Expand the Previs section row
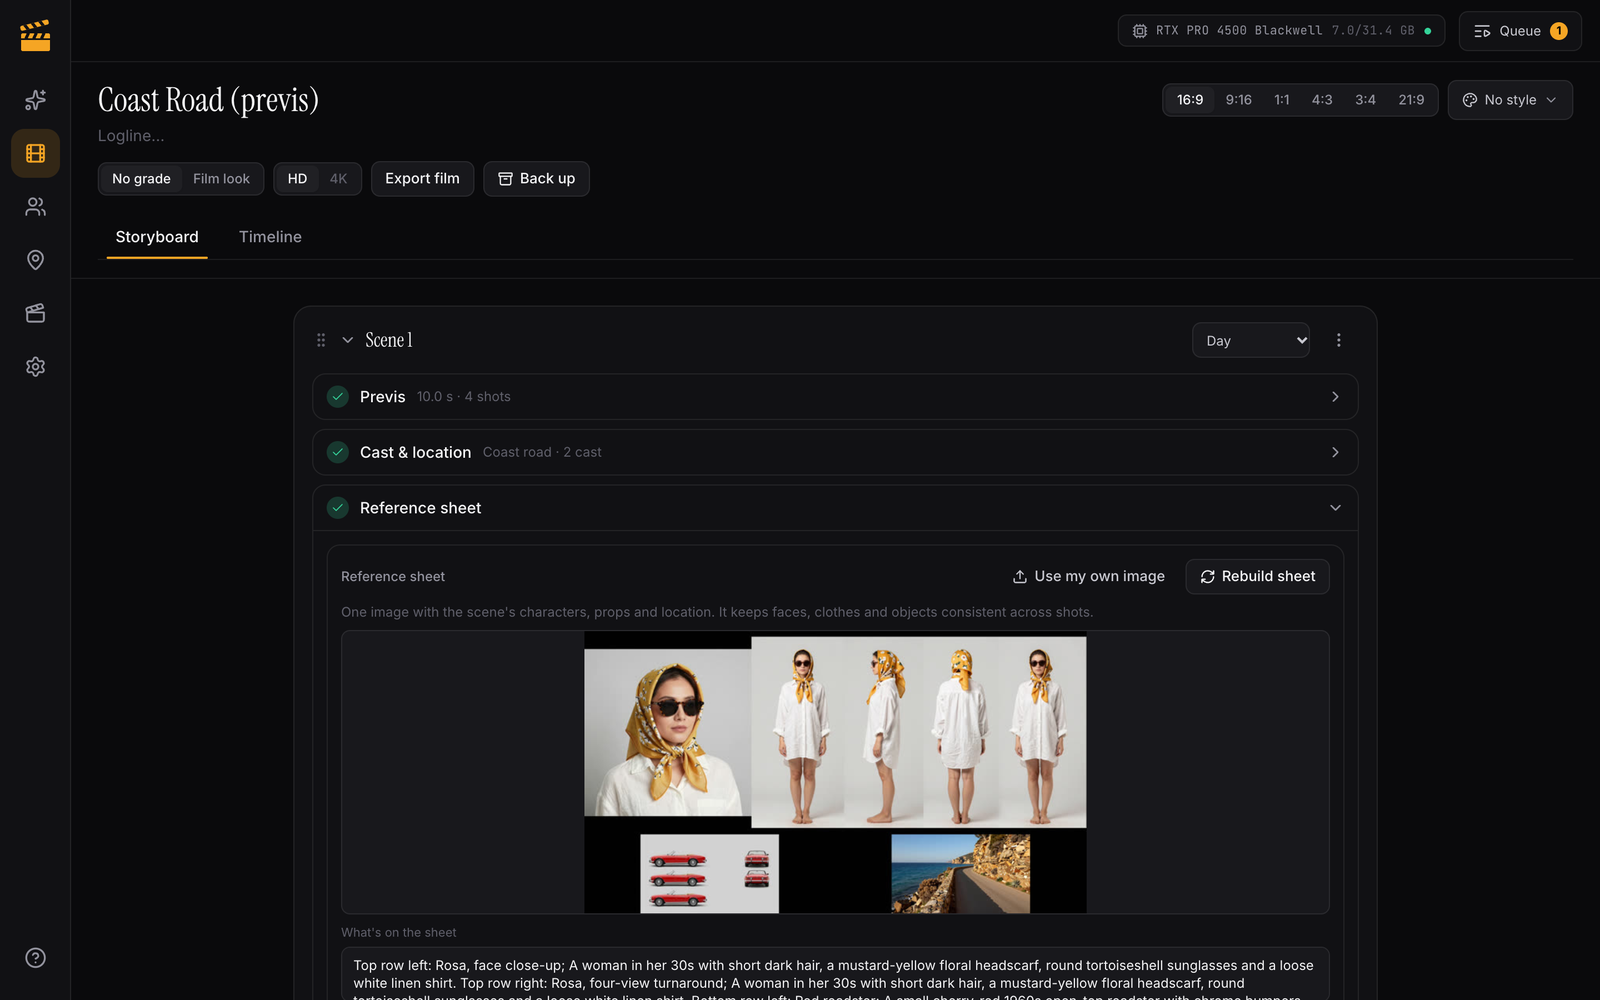Viewport: 1600px width, 1000px height. pyautogui.click(x=835, y=397)
